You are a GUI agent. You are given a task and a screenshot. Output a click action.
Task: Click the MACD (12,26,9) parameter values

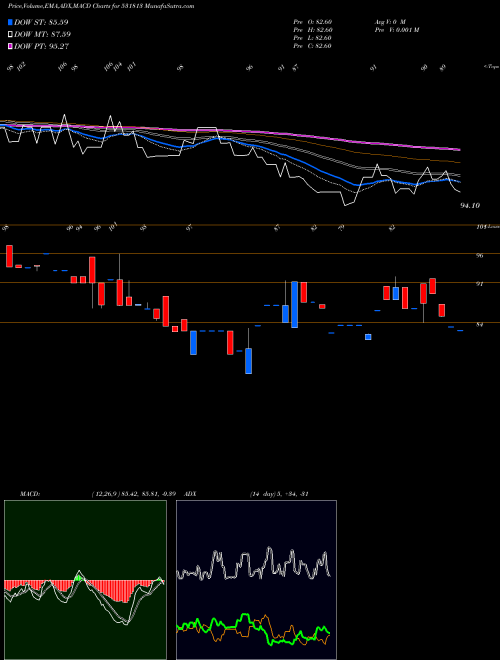tap(136, 494)
